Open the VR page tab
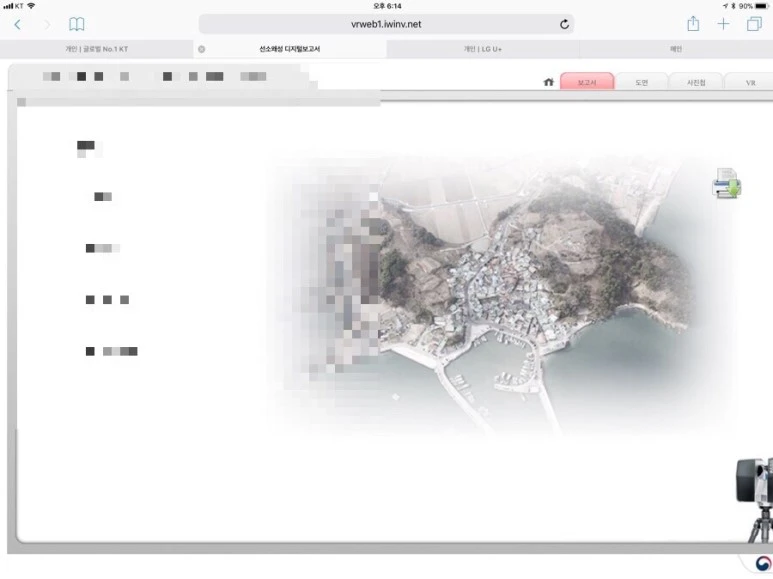Image resolution: width=773 pixels, height=579 pixels. pos(750,82)
